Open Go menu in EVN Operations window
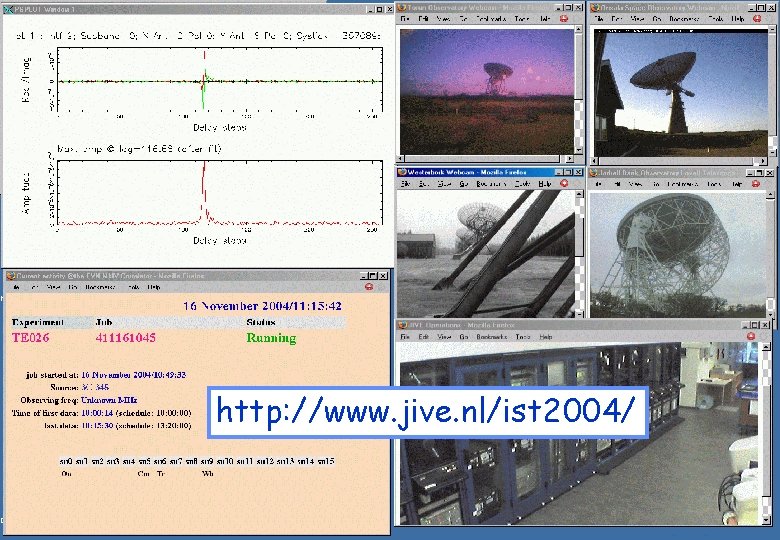Screen dimensions: 780x540 464,337
